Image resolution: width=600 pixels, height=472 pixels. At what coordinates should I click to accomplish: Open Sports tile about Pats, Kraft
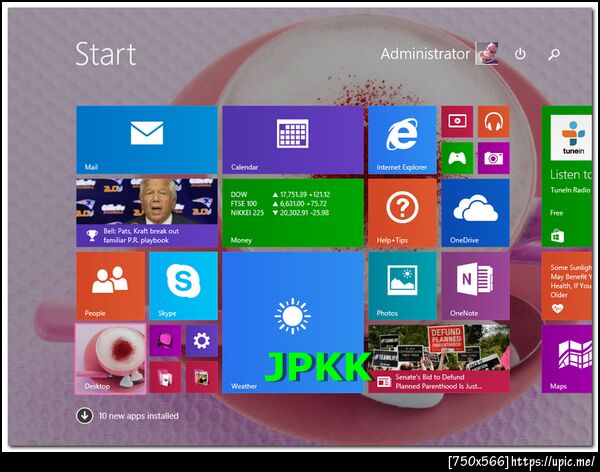pyautogui.click(x=147, y=213)
